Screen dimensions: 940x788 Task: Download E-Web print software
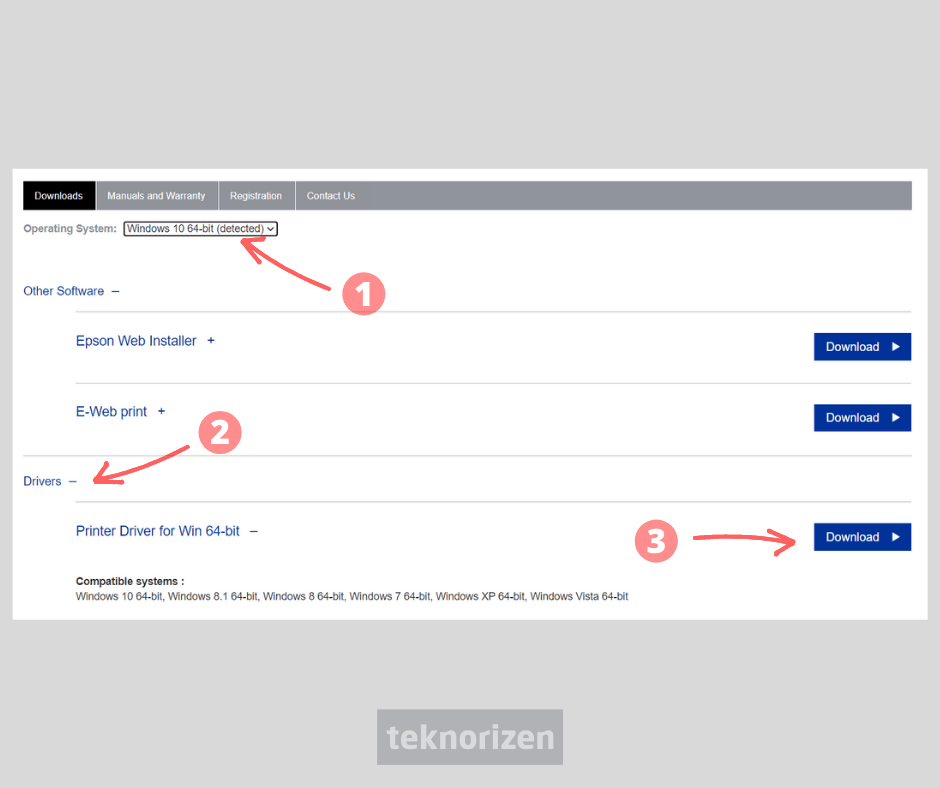(862, 417)
